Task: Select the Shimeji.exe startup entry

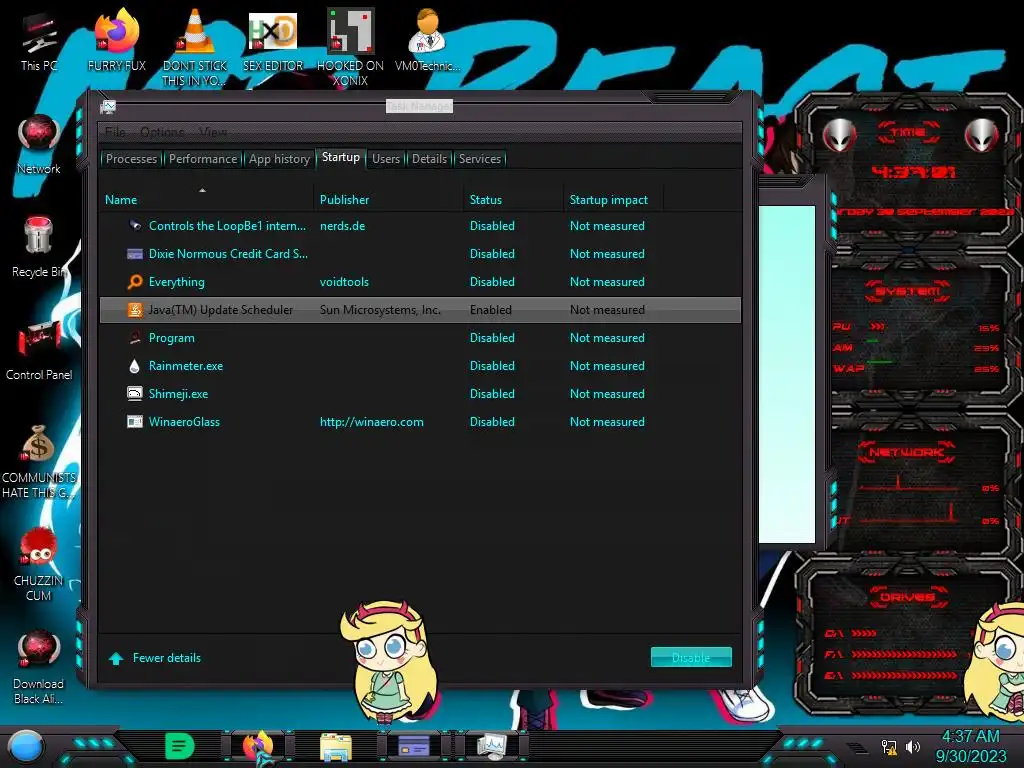Action: click(421, 393)
